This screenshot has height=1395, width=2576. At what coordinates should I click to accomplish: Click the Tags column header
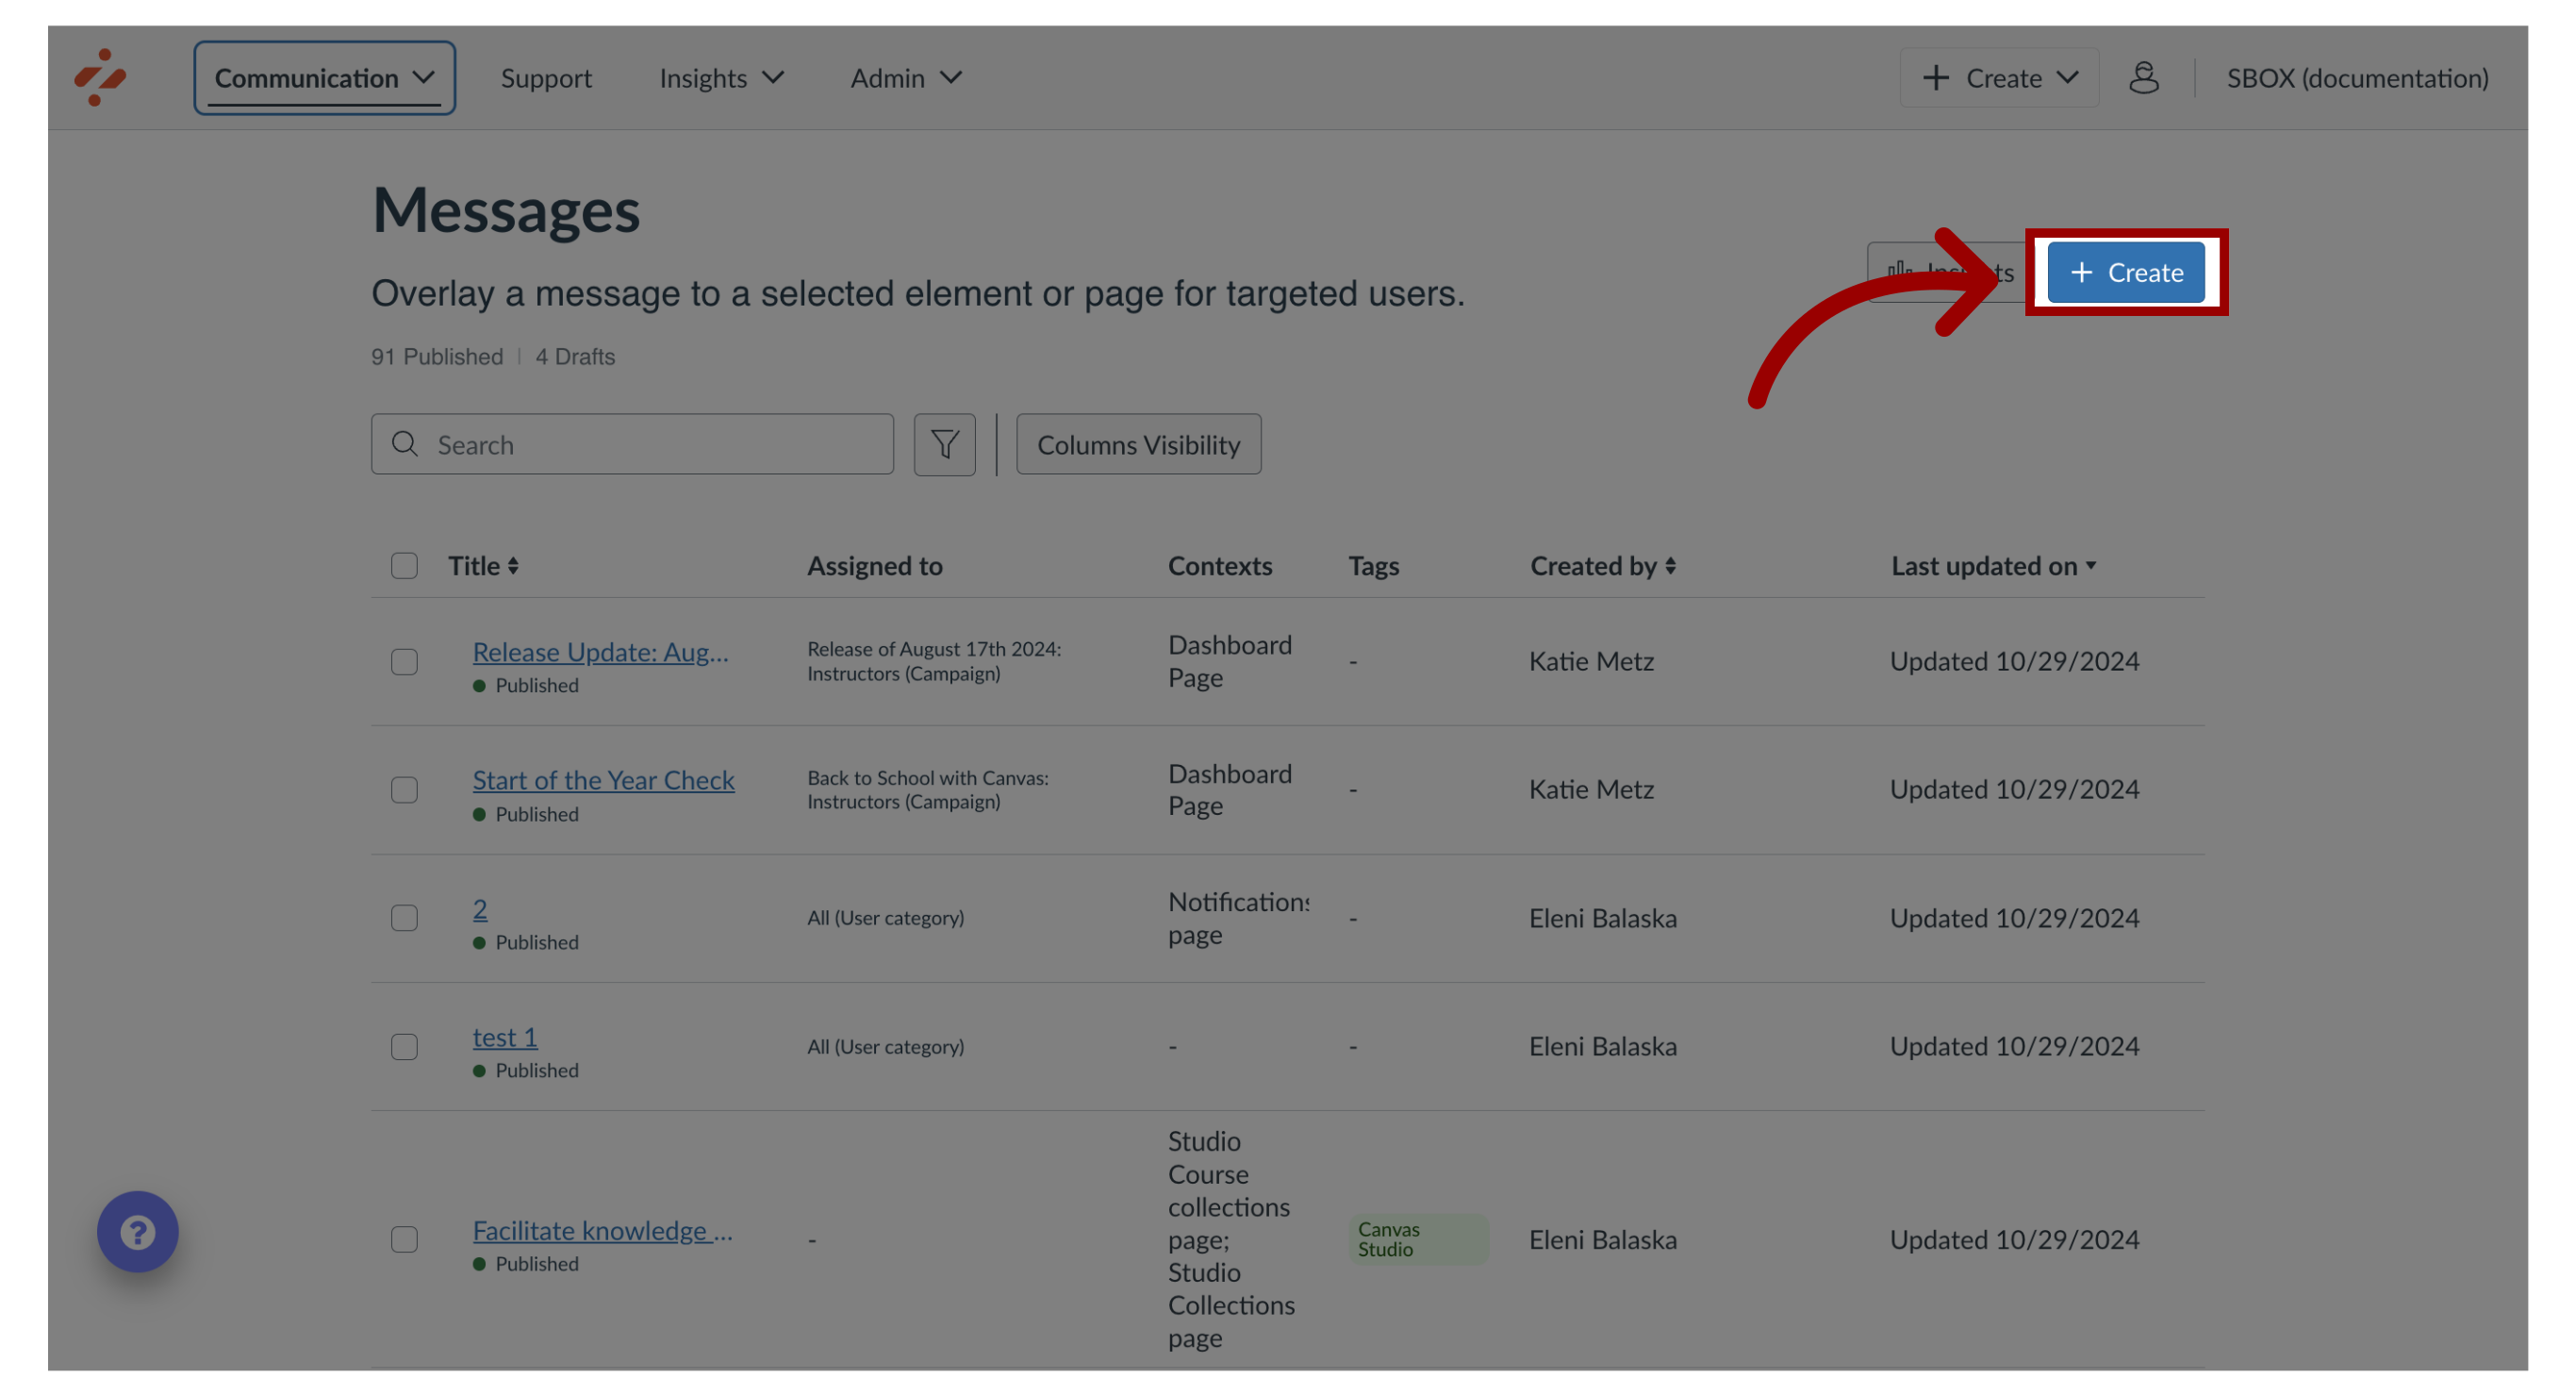click(1373, 566)
